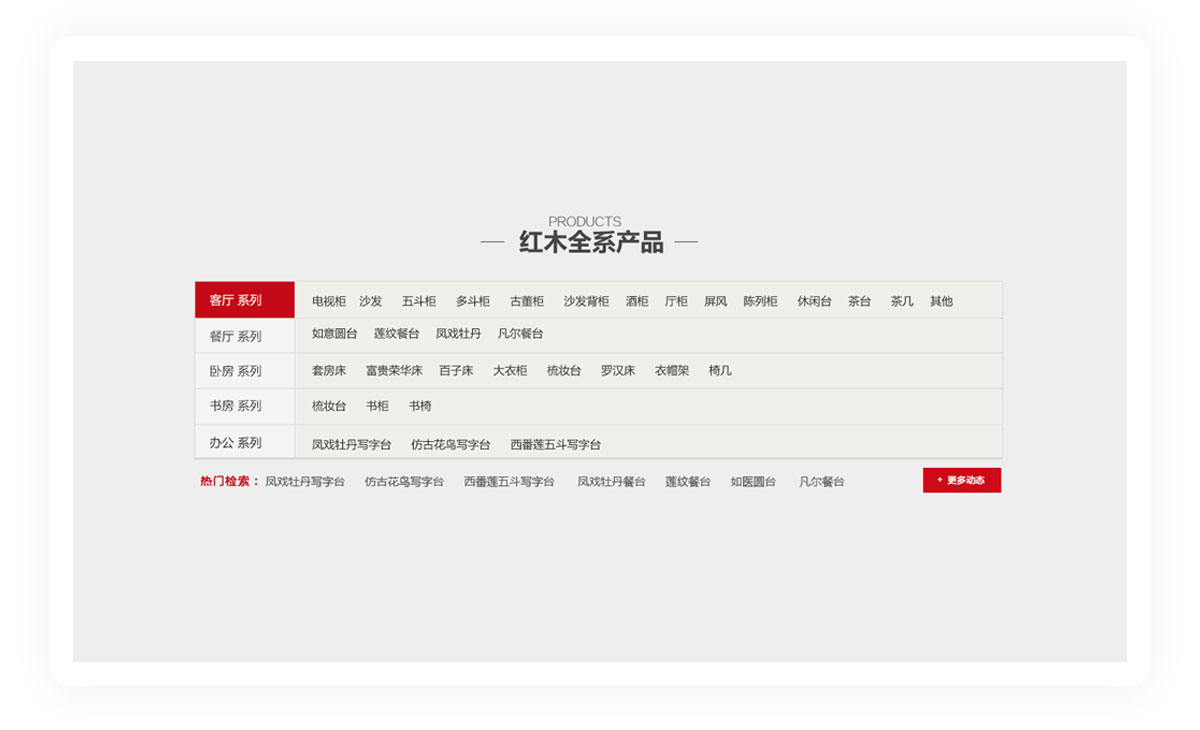Select the 客厅 系列 category tab
The height and width of the screenshot is (730, 1200).
(x=245, y=300)
